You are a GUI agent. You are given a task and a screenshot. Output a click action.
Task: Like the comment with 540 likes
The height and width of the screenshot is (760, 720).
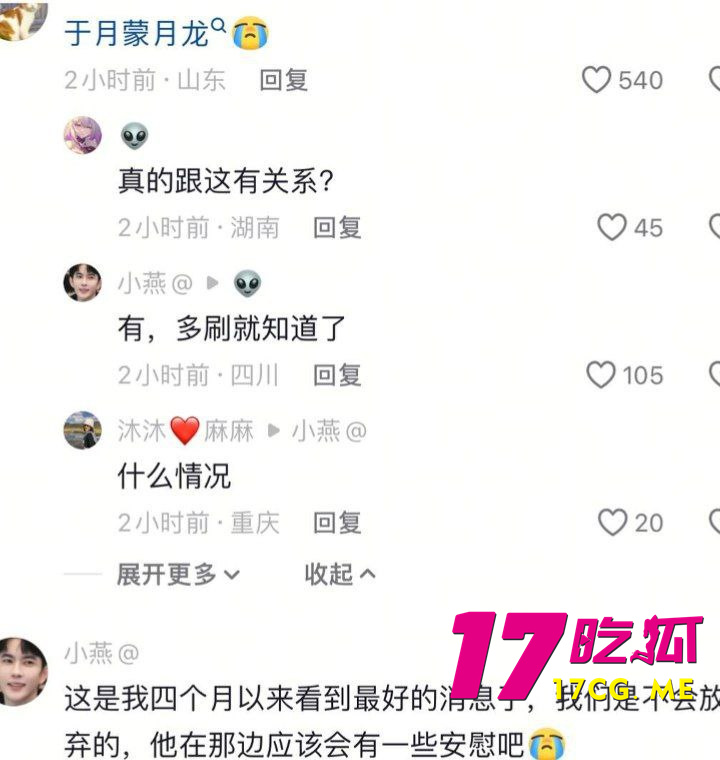coord(596,80)
